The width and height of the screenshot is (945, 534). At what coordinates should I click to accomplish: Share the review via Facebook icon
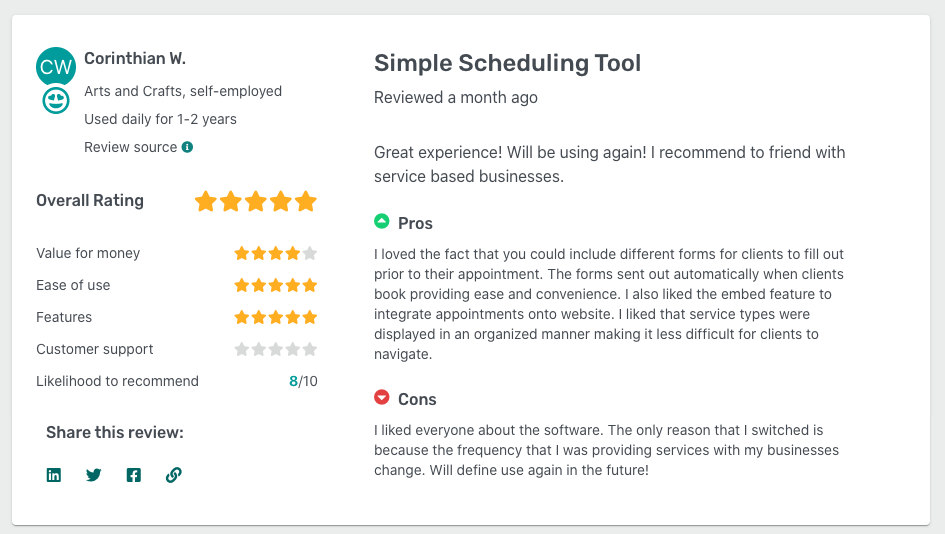(134, 475)
